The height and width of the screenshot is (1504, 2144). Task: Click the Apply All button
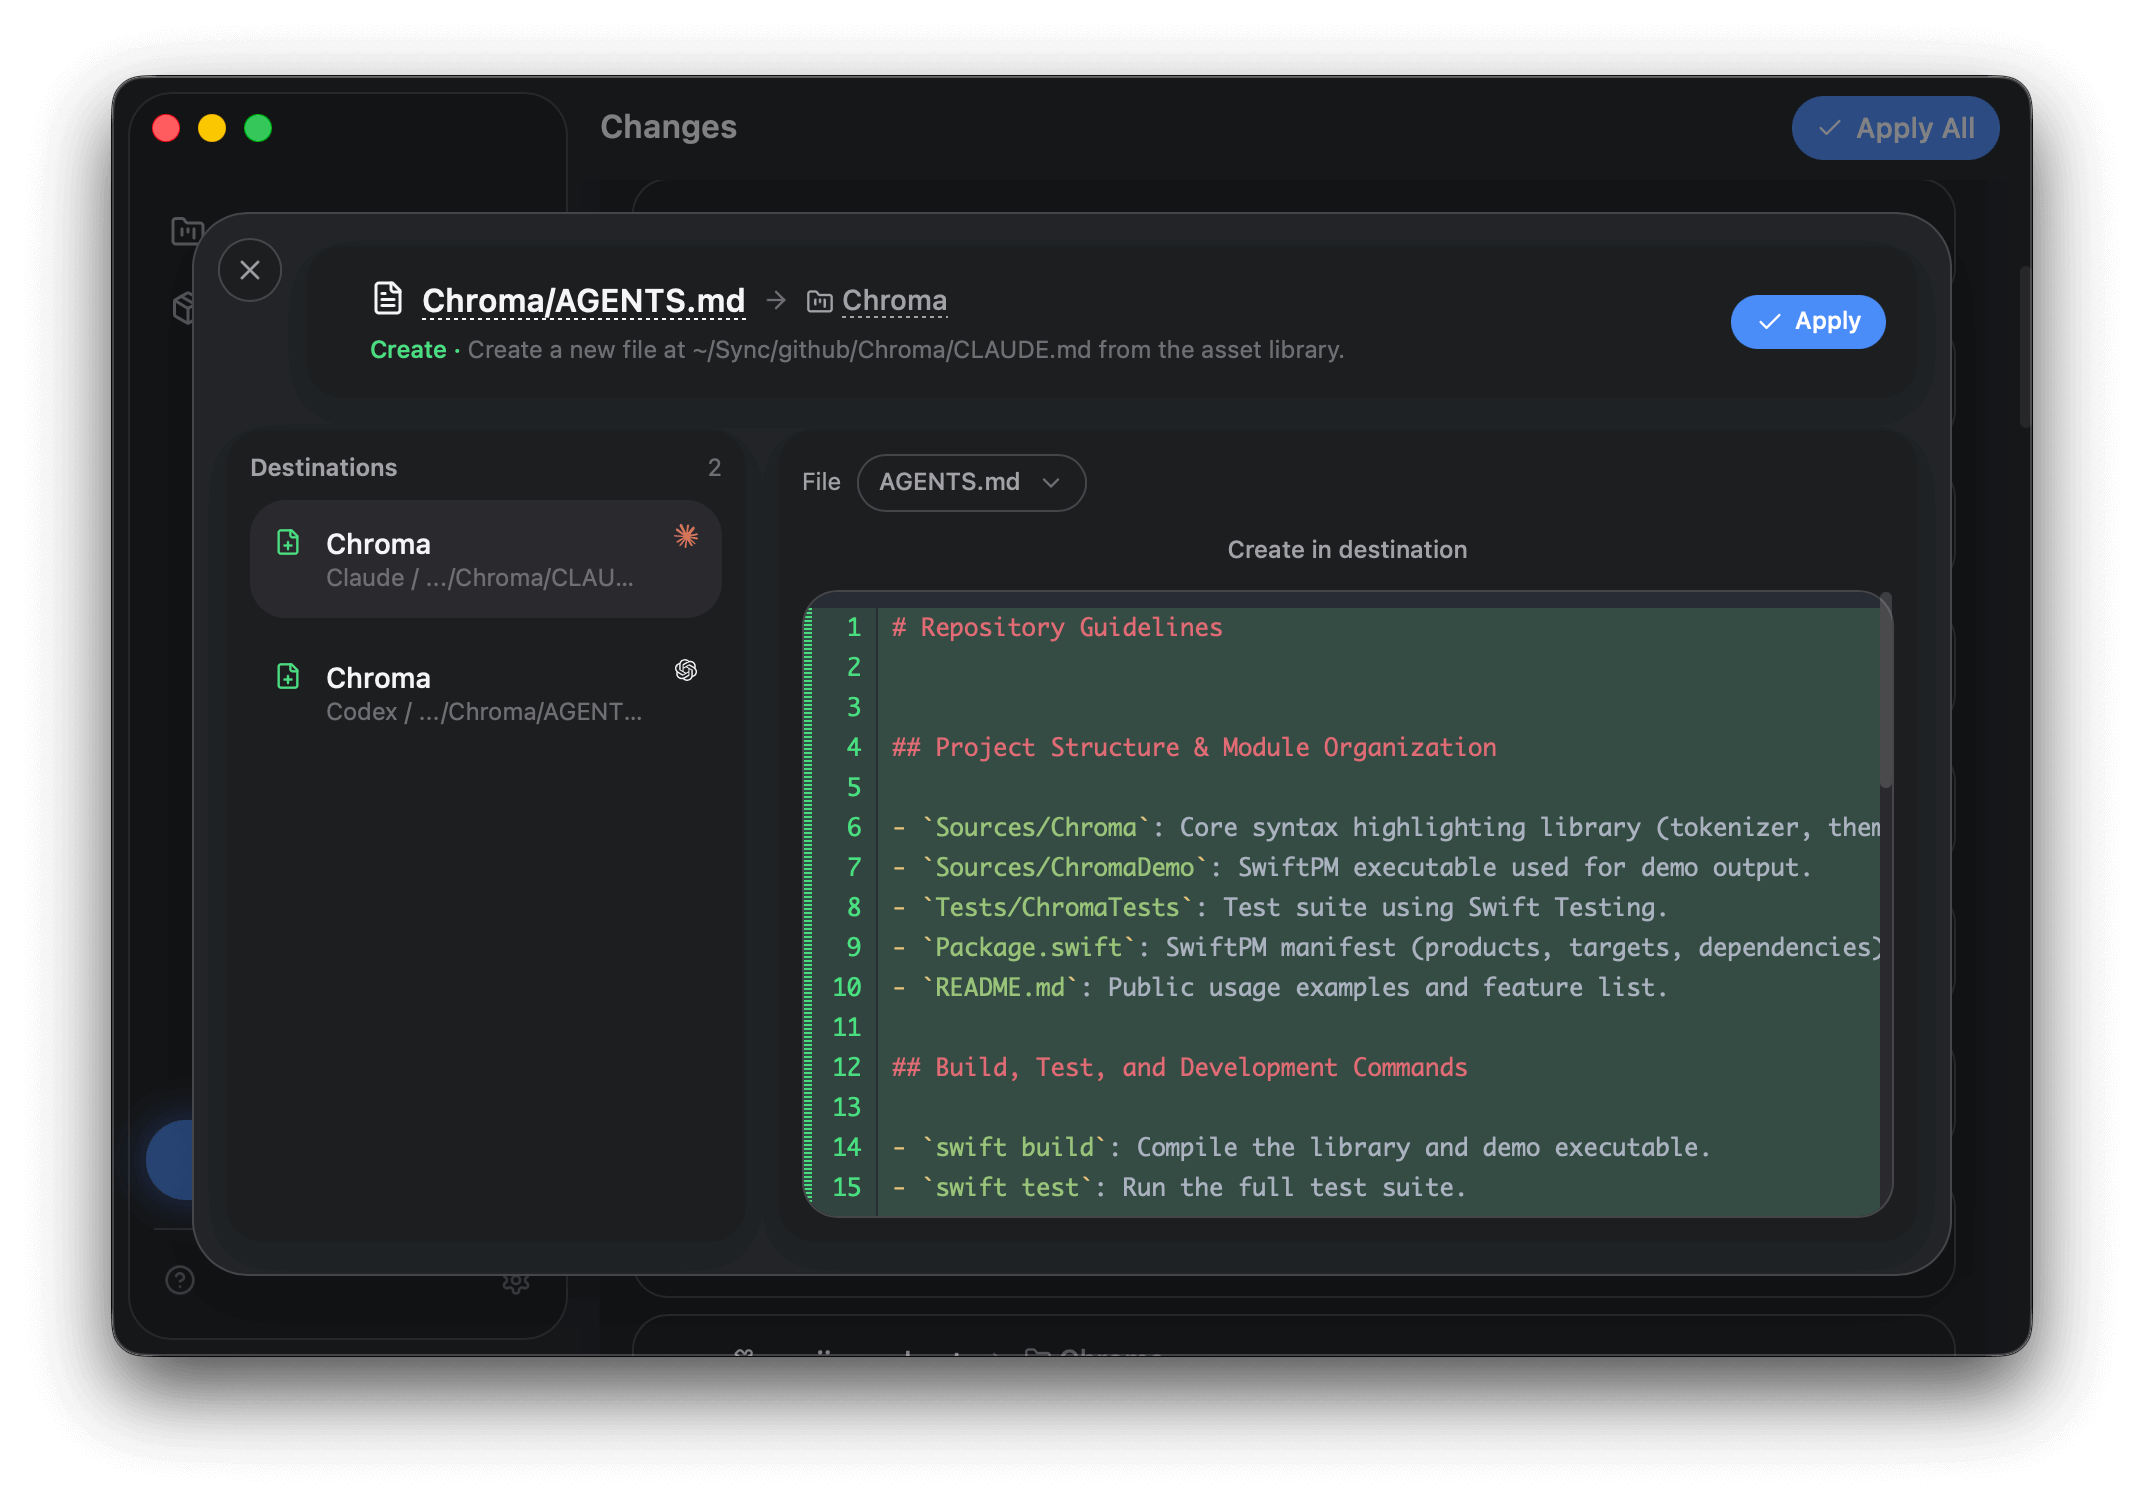coord(1895,128)
